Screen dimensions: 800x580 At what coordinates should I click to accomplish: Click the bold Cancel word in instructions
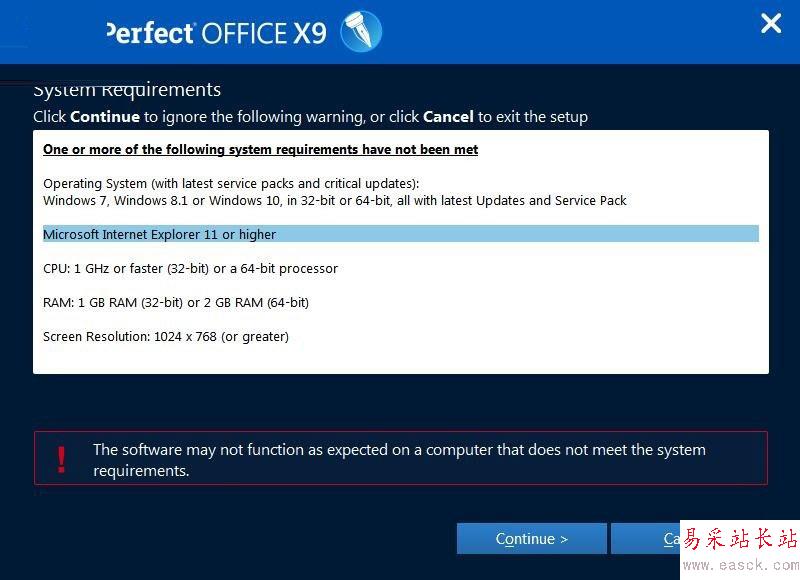448,116
